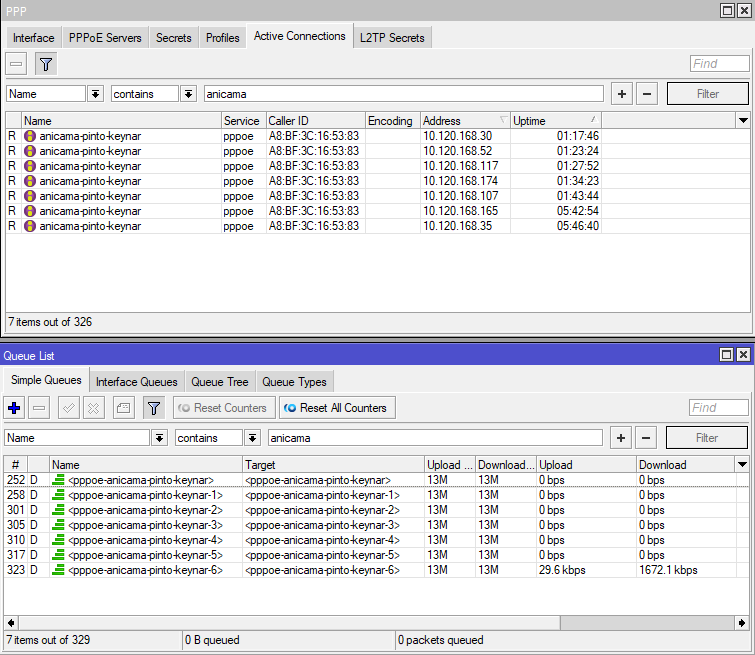Open column chooser dropdown in PPP table
This screenshot has width=755, height=655.
[743, 120]
